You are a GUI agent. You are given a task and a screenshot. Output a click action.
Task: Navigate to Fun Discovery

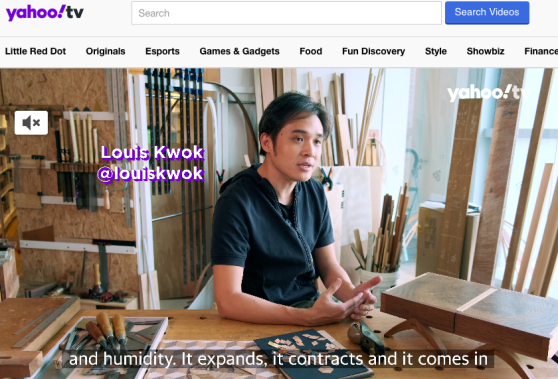(373, 51)
